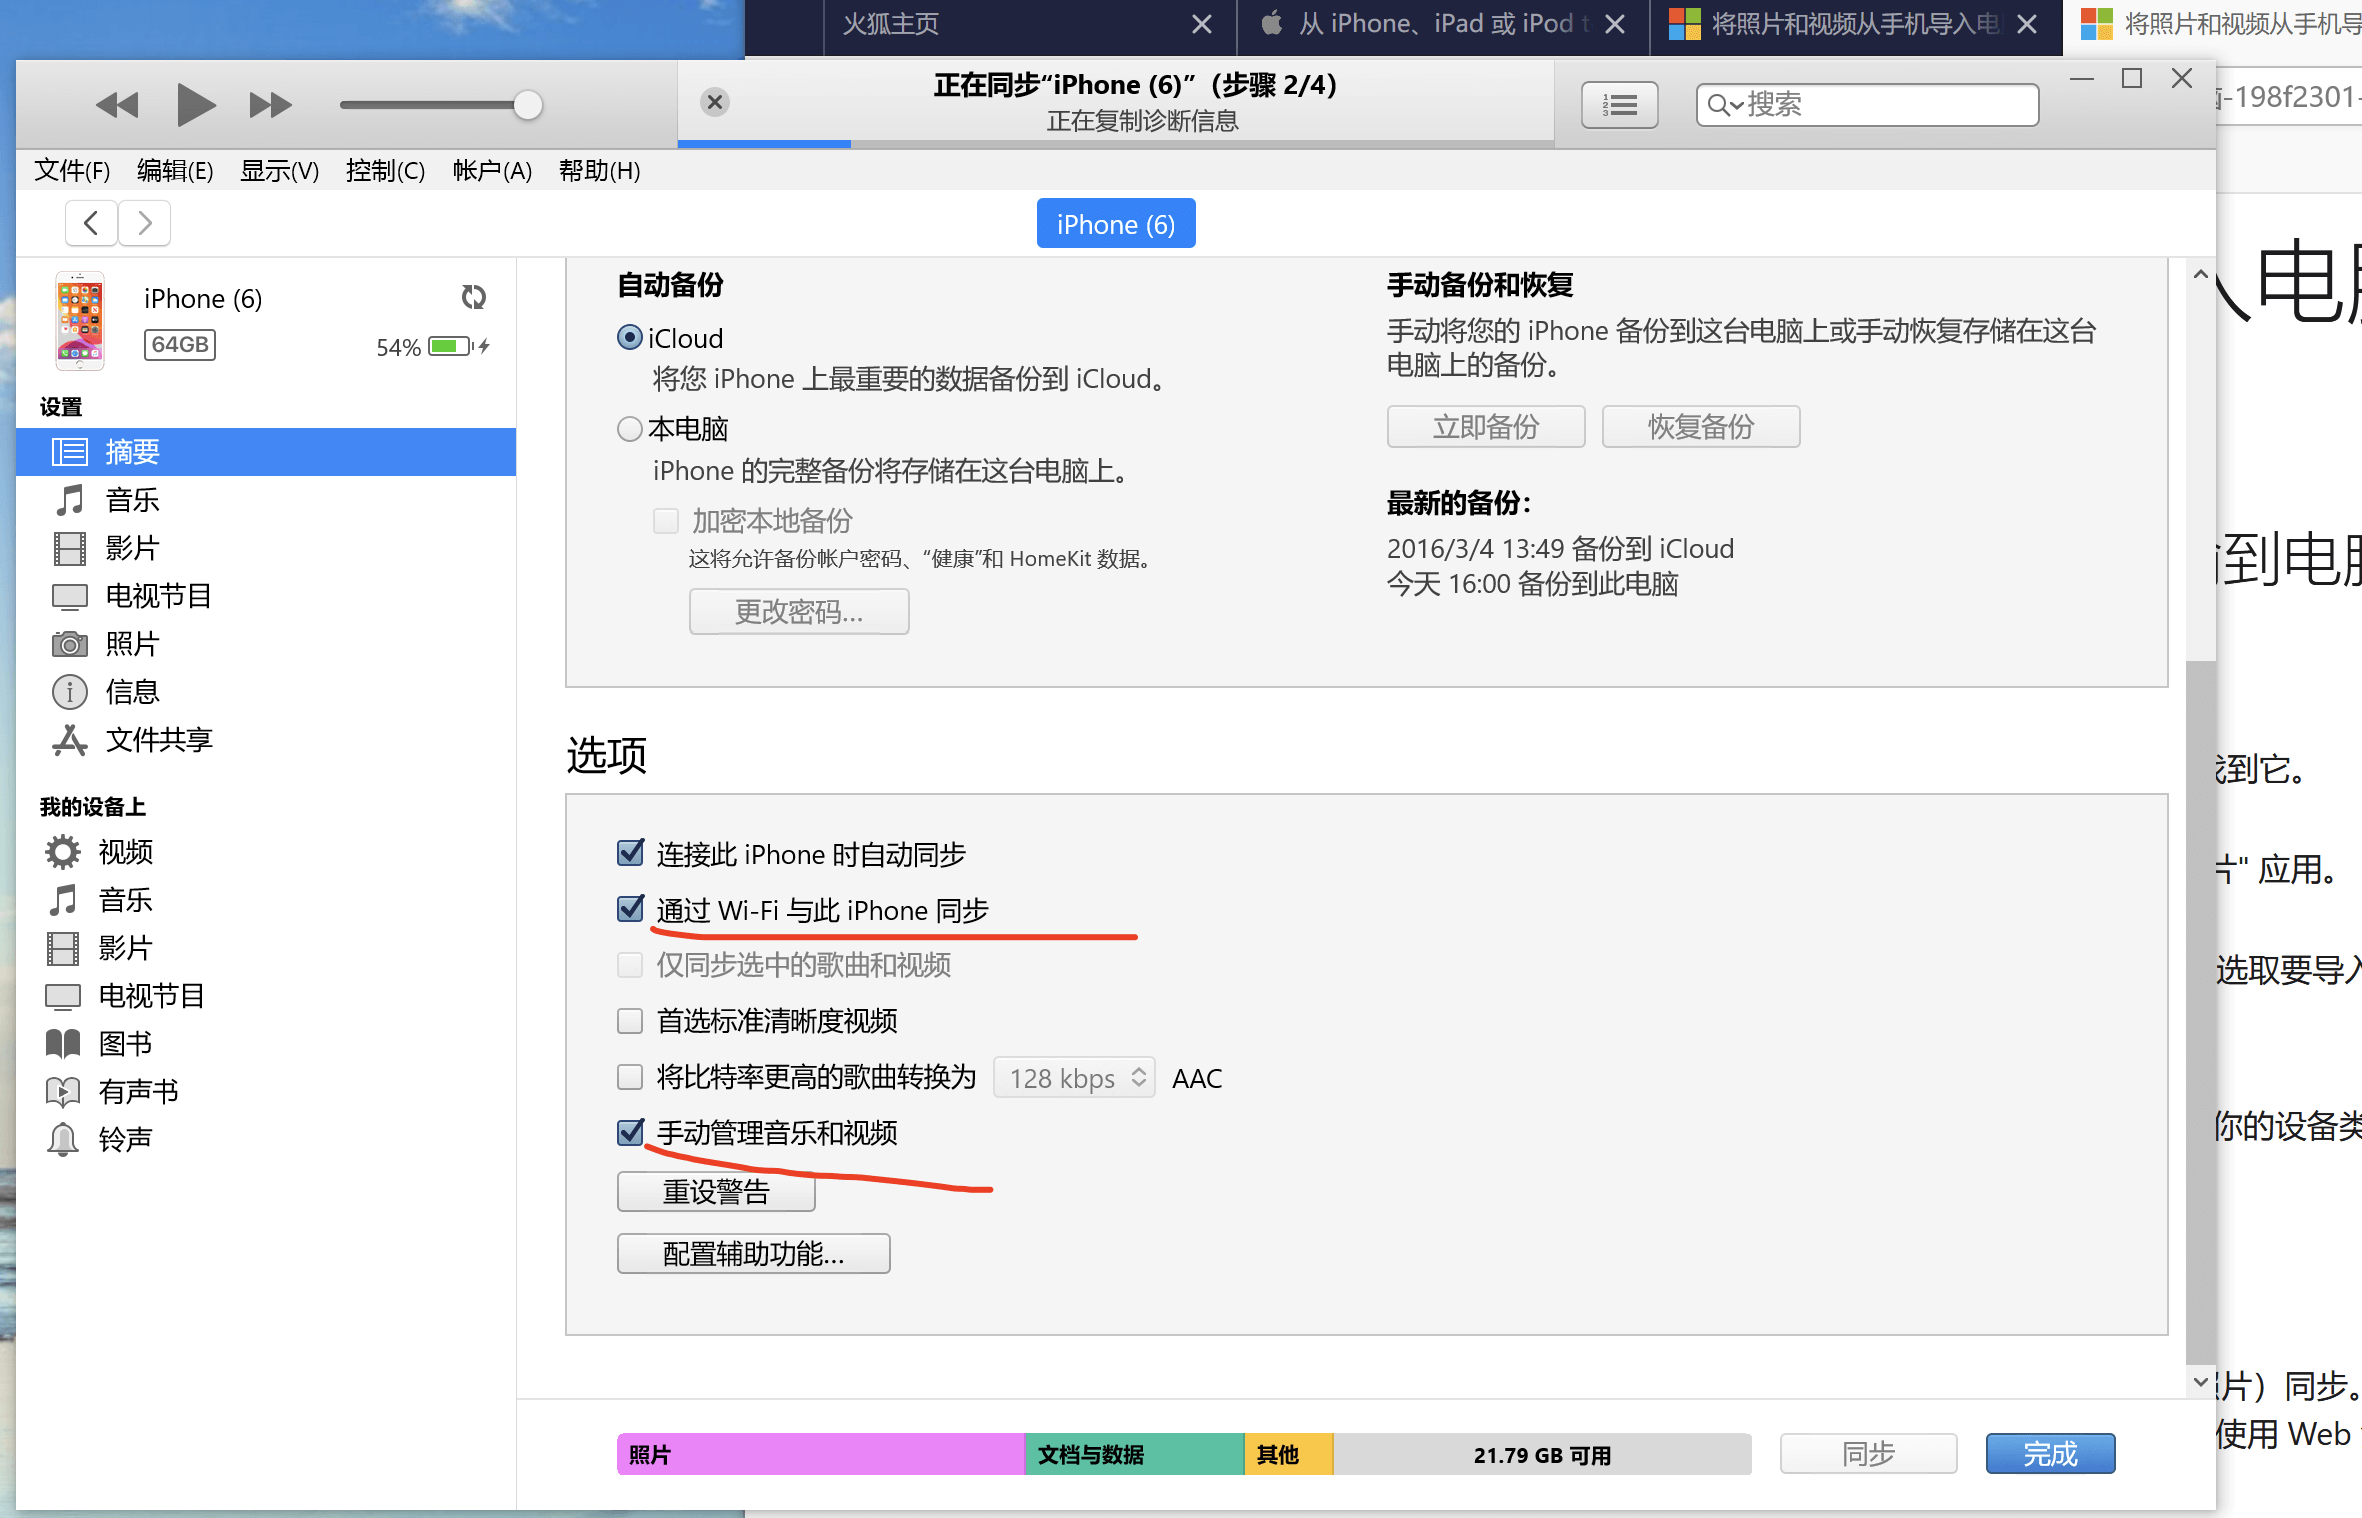
Task: Select the 本电脑 backup radio button
Action: click(629, 429)
